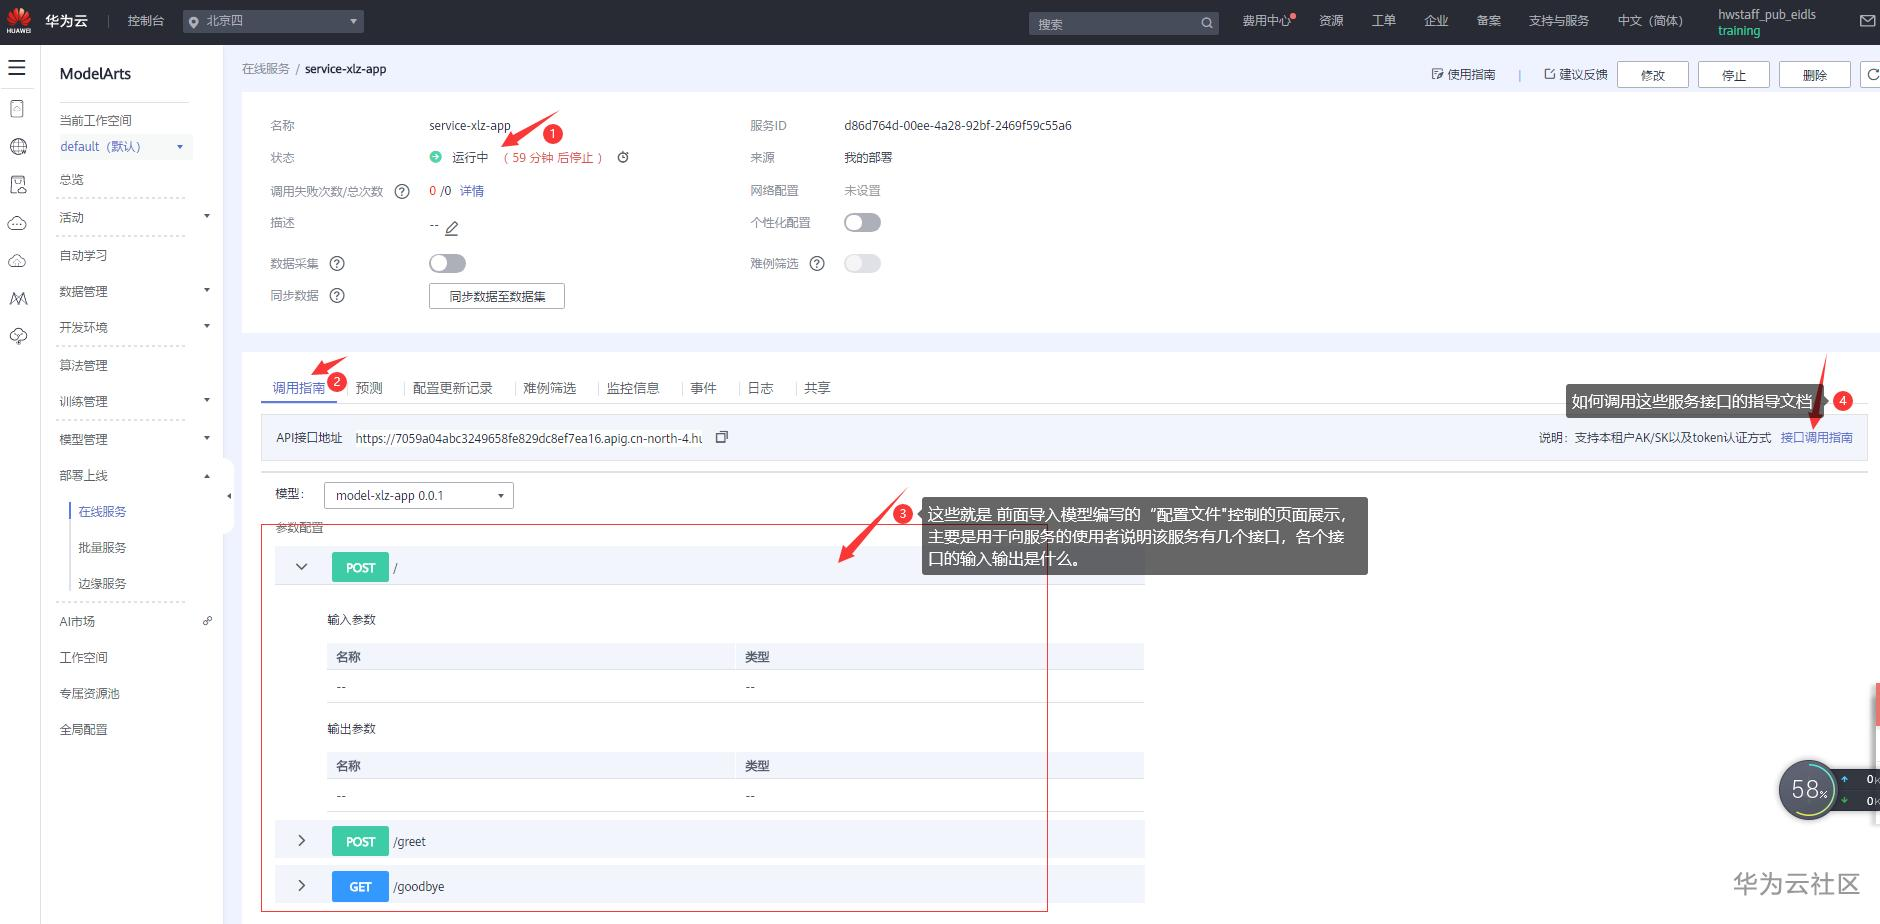
Task: Toggle the 个性化配置 switch
Action: pyautogui.click(x=862, y=223)
